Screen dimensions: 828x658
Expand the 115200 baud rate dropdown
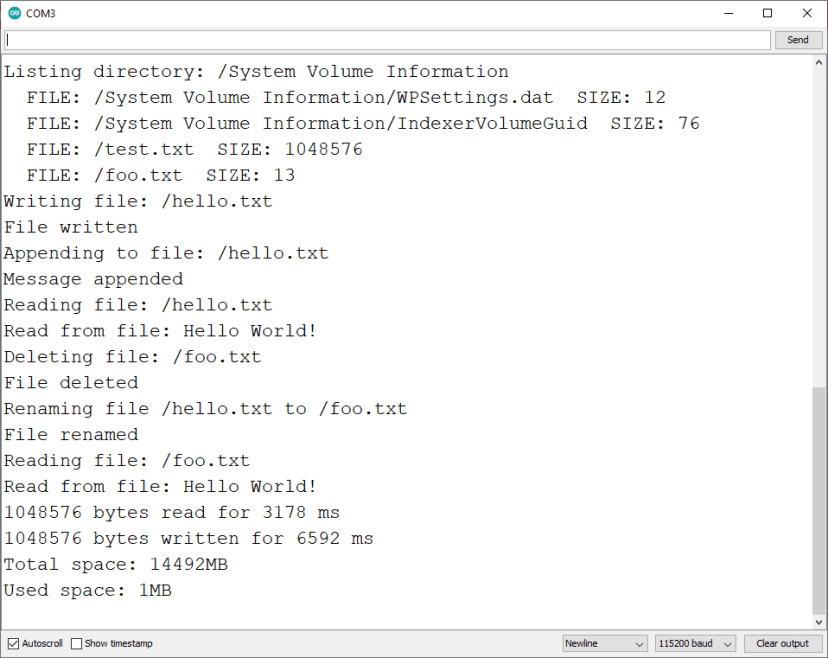(x=695, y=643)
